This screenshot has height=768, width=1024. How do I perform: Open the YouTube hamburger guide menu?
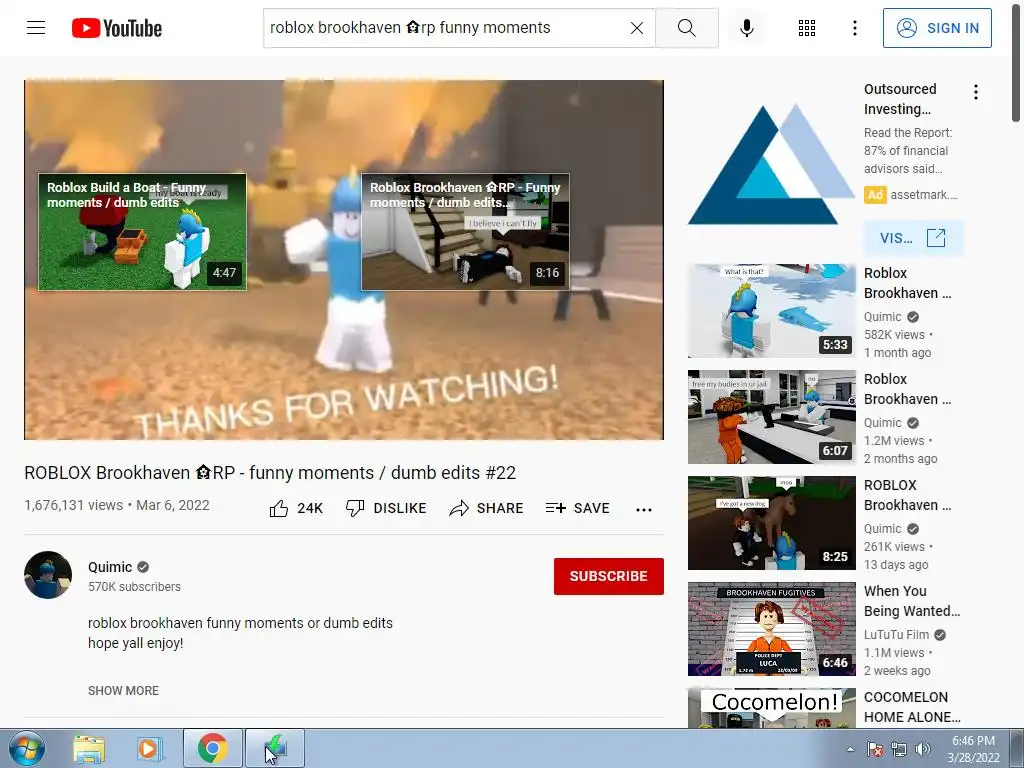[36, 27]
